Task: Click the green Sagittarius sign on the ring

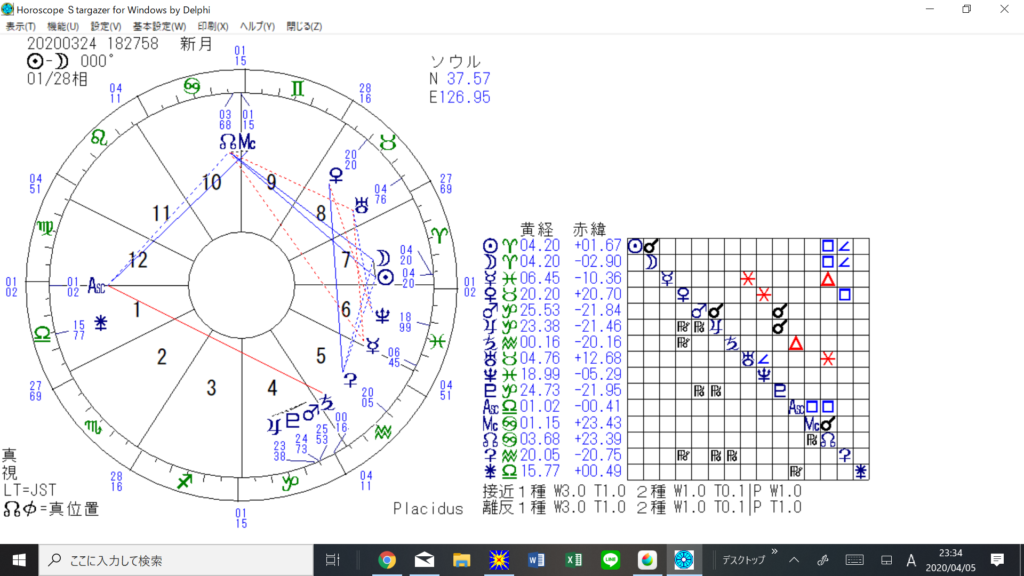Action: pyautogui.click(x=185, y=481)
